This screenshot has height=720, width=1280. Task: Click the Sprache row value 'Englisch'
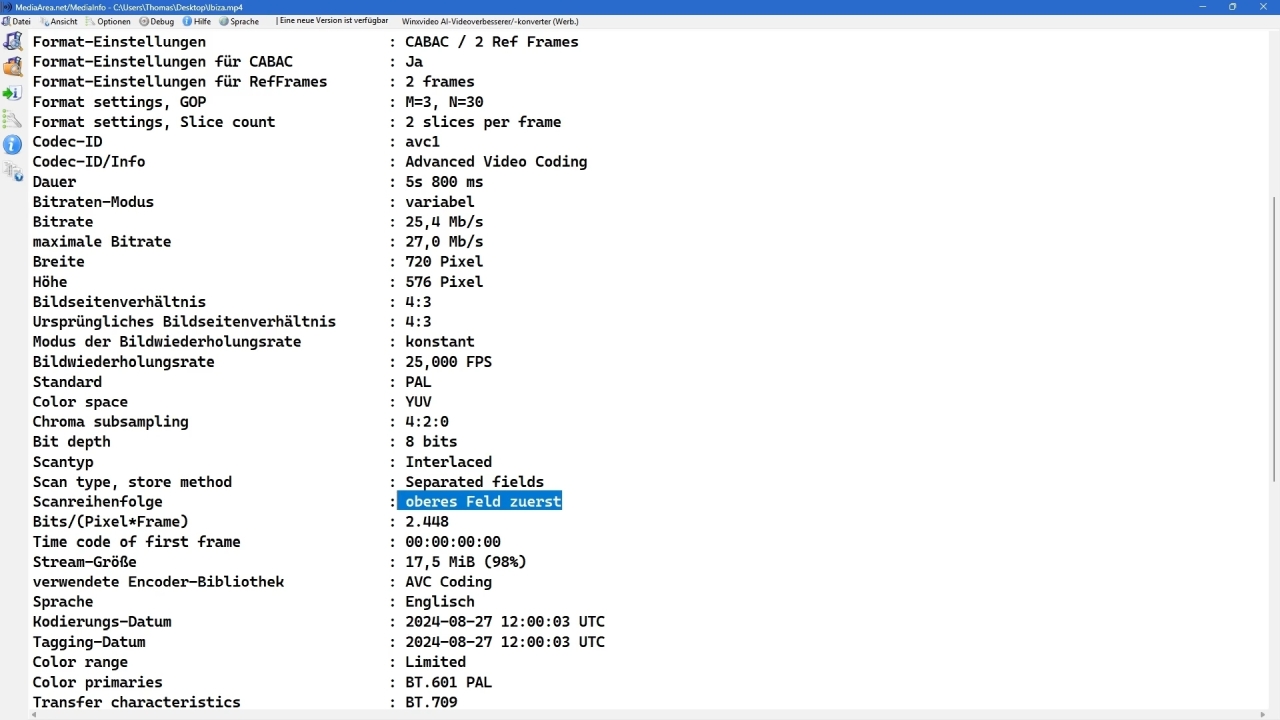pos(440,602)
